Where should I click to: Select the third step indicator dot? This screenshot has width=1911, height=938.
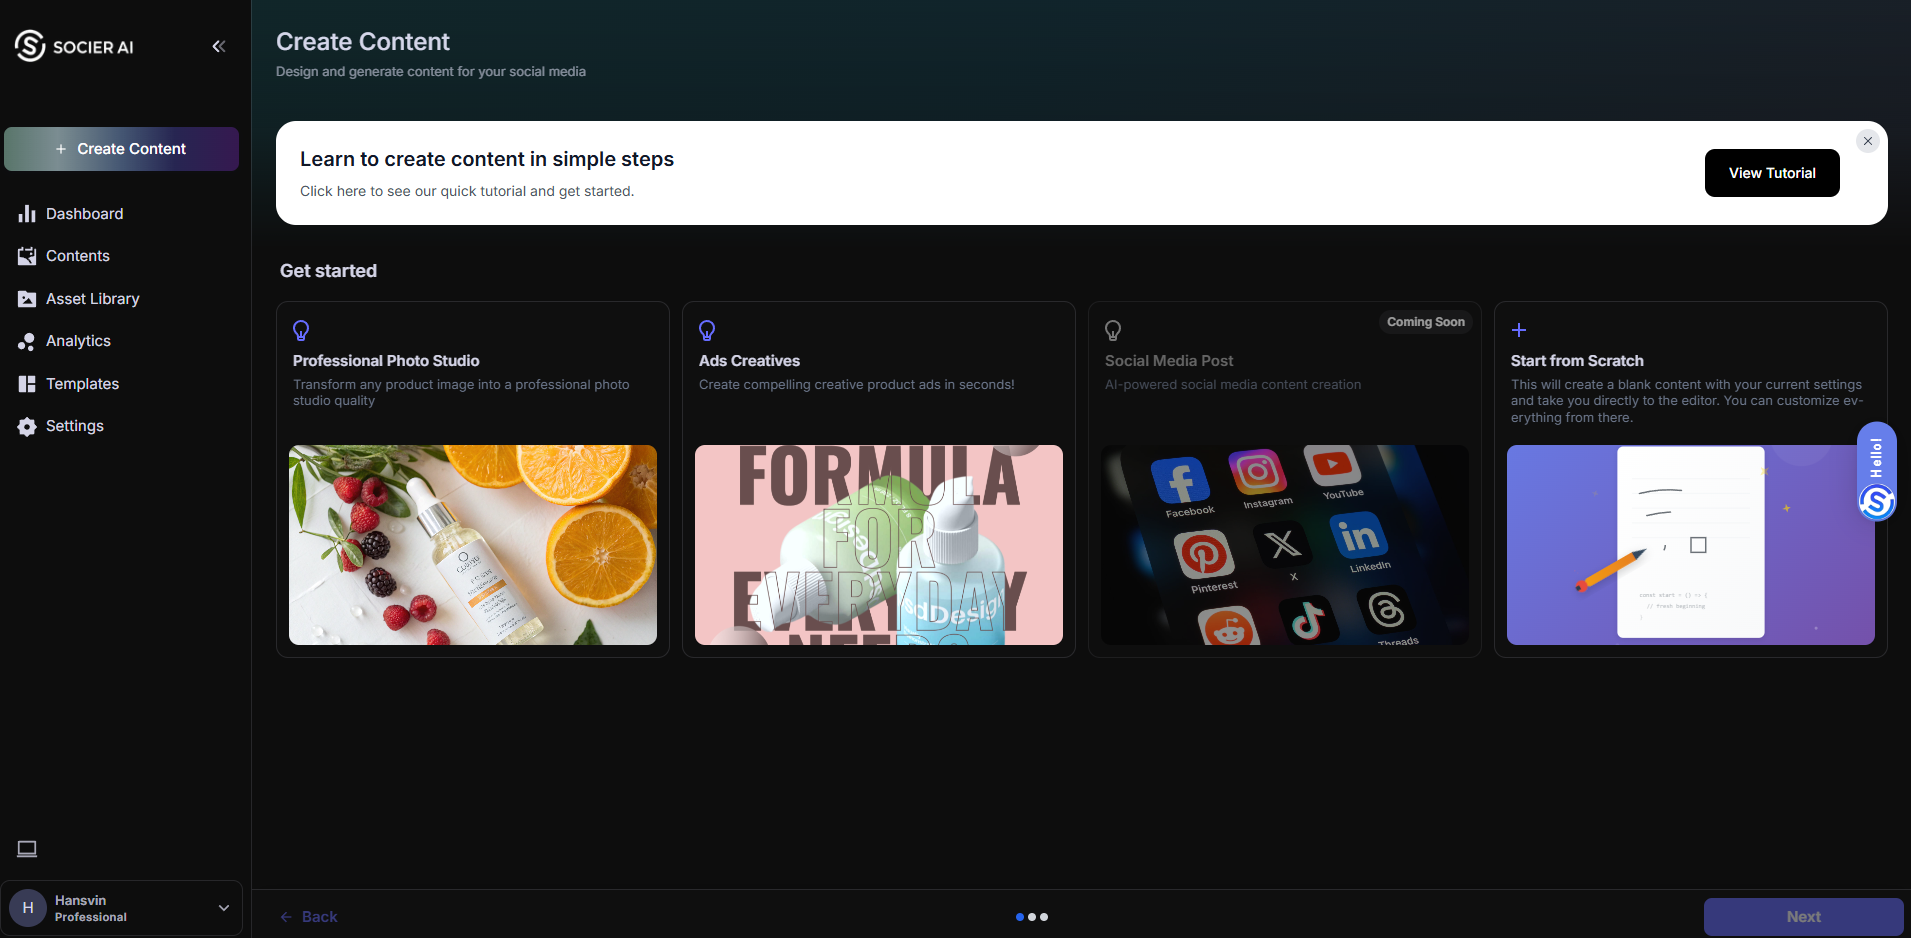(1044, 917)
